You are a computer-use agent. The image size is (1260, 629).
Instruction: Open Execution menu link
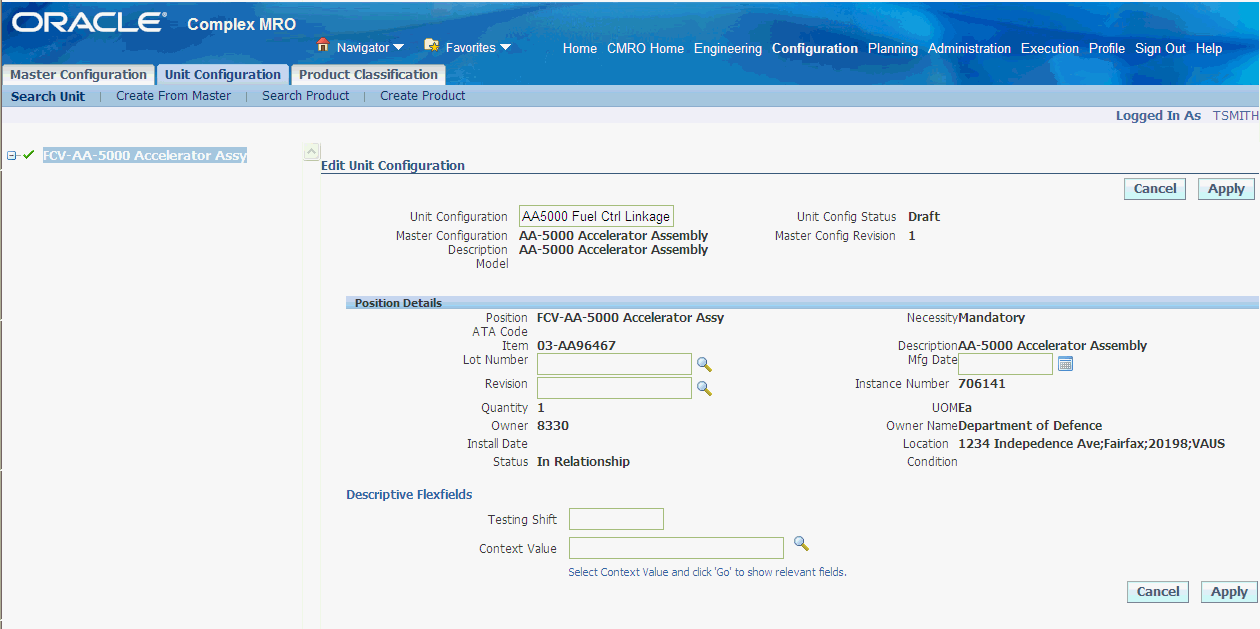click(x=1050, y=48)
